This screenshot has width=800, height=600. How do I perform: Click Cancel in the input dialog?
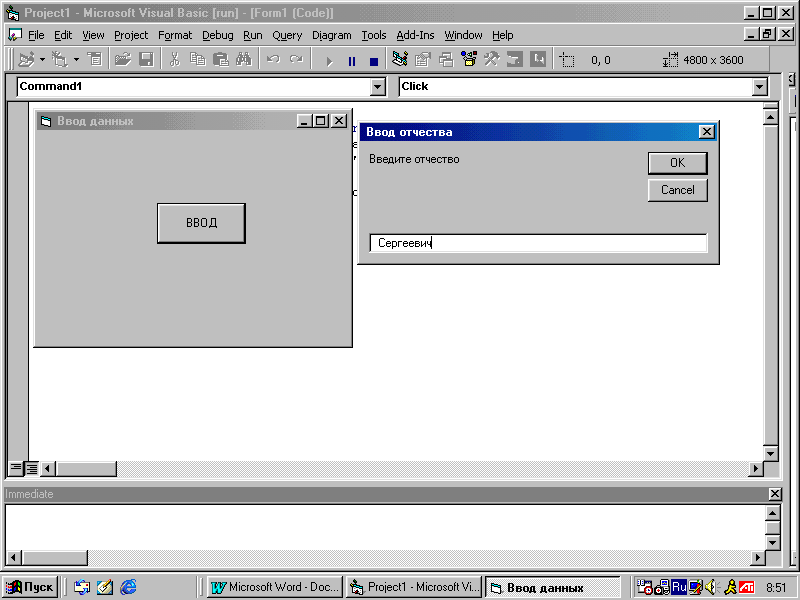(x=678, y=190)
